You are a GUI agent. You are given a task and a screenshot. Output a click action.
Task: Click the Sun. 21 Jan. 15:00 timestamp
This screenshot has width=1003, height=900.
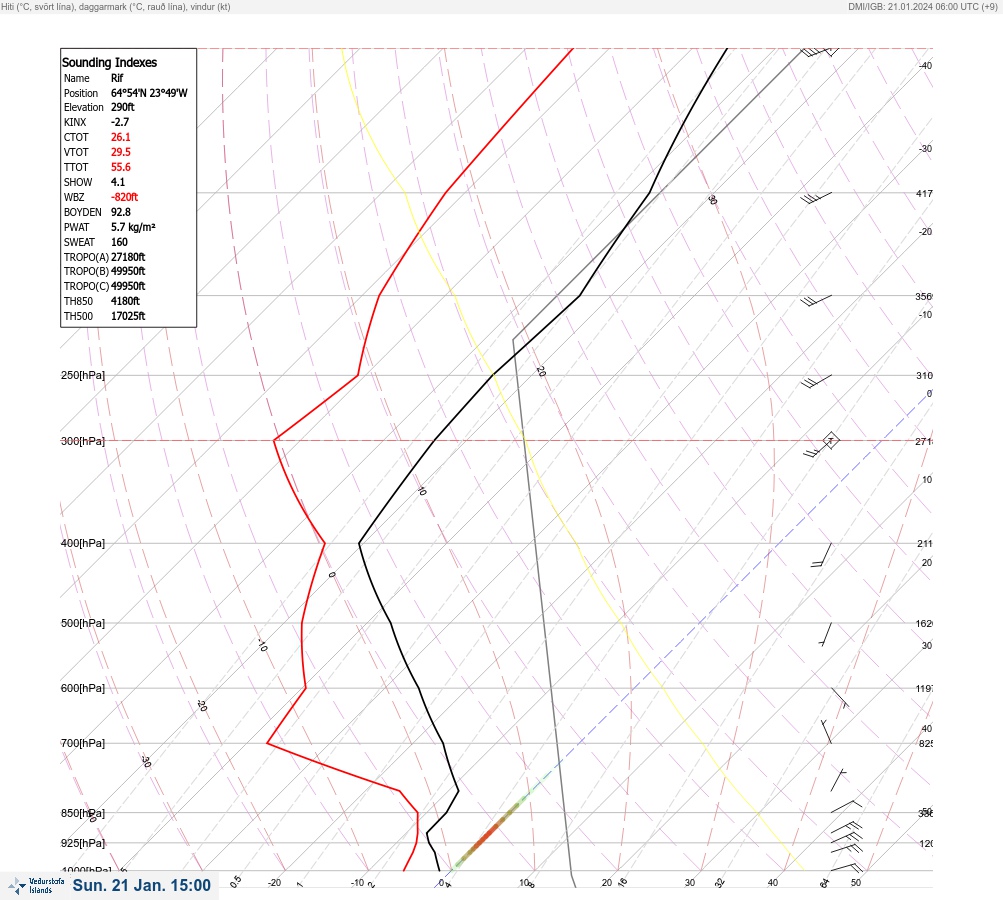point(141,885)
